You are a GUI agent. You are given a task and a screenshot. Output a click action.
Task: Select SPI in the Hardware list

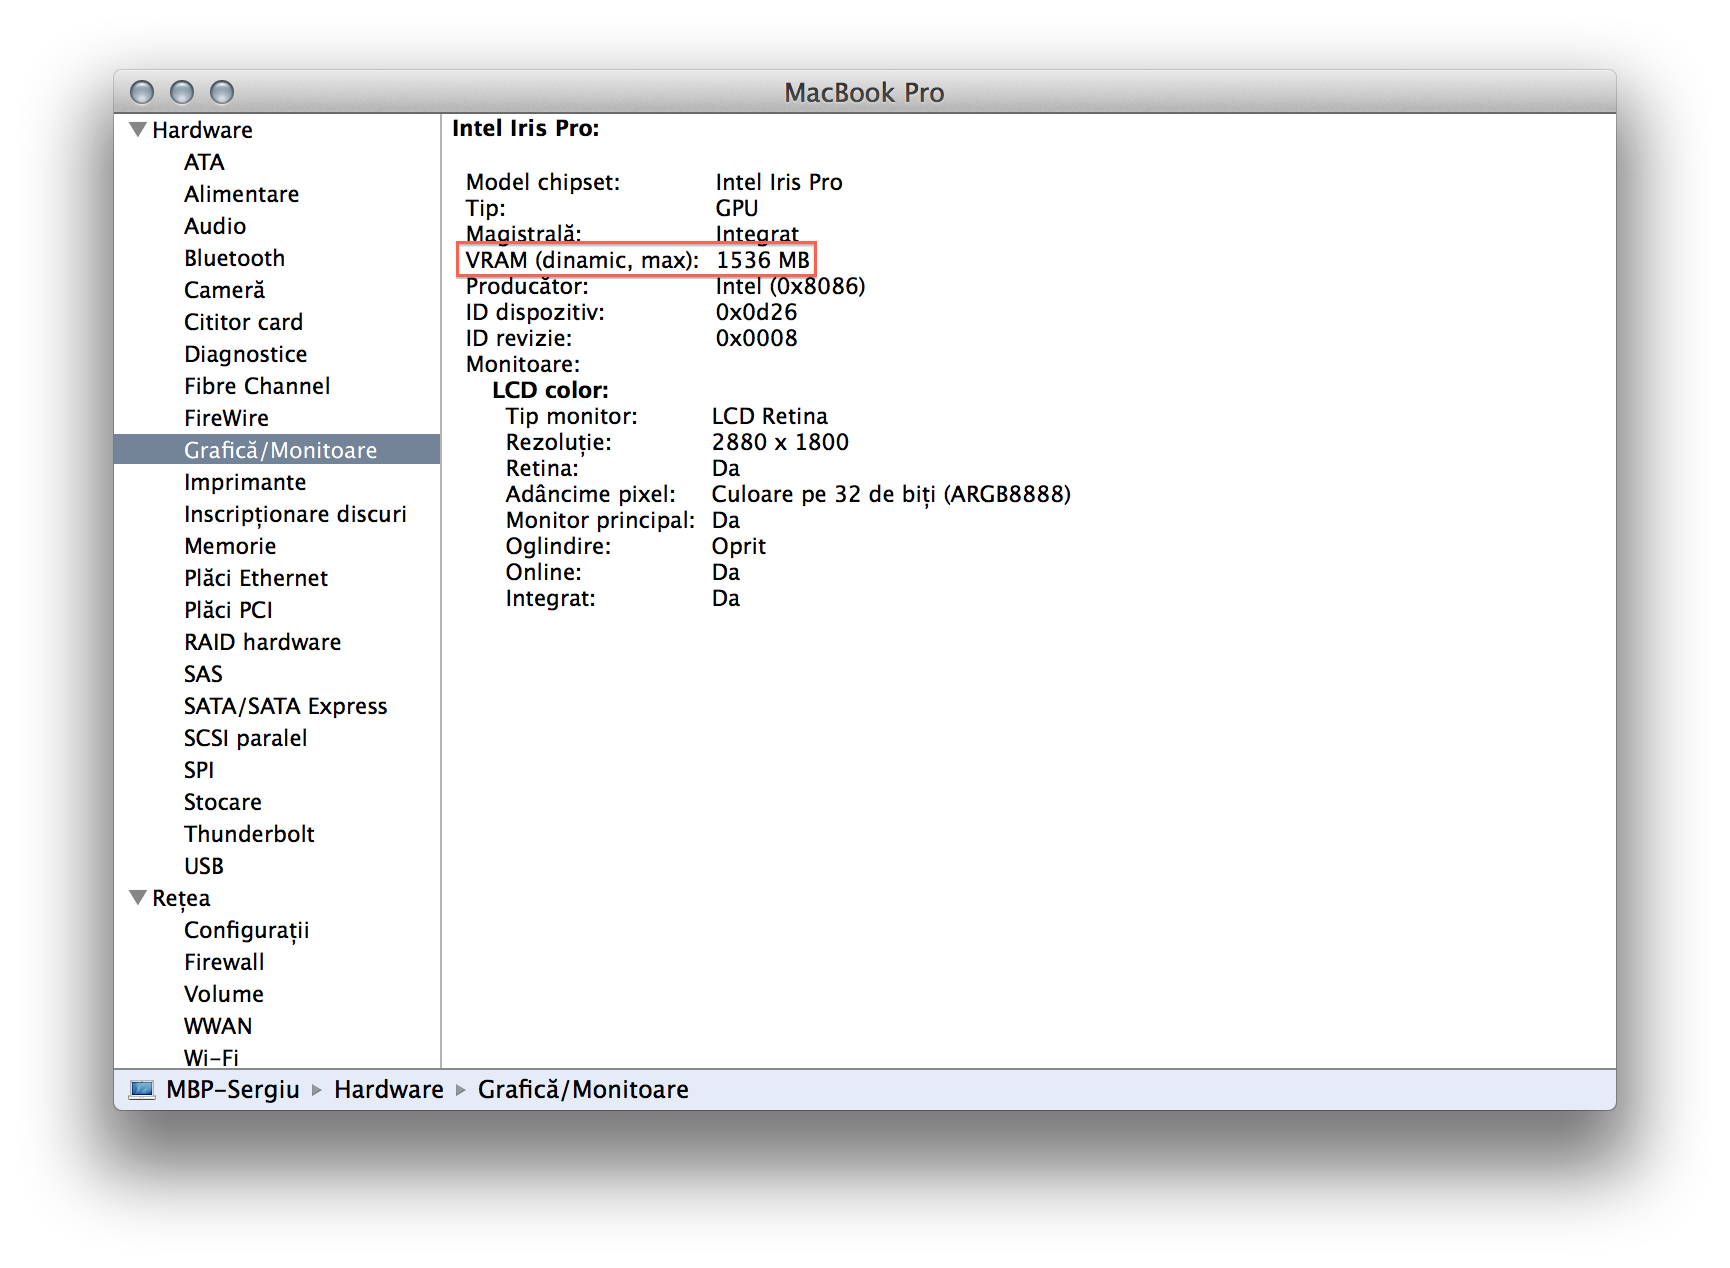click(x=199, y=770)
